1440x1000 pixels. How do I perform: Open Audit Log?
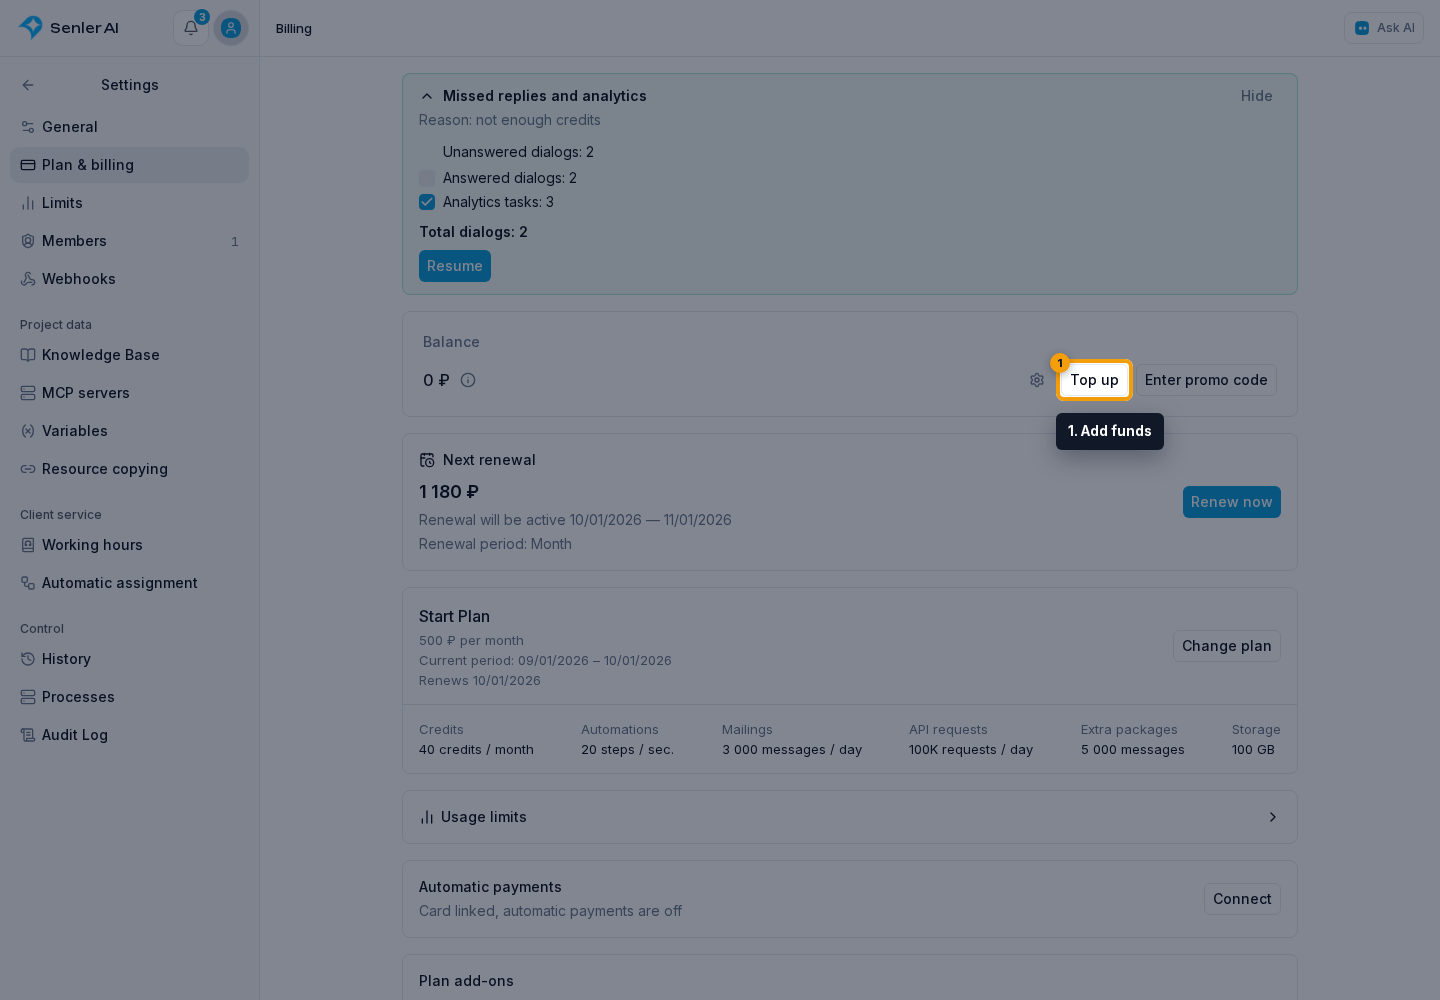coord(129,735)
